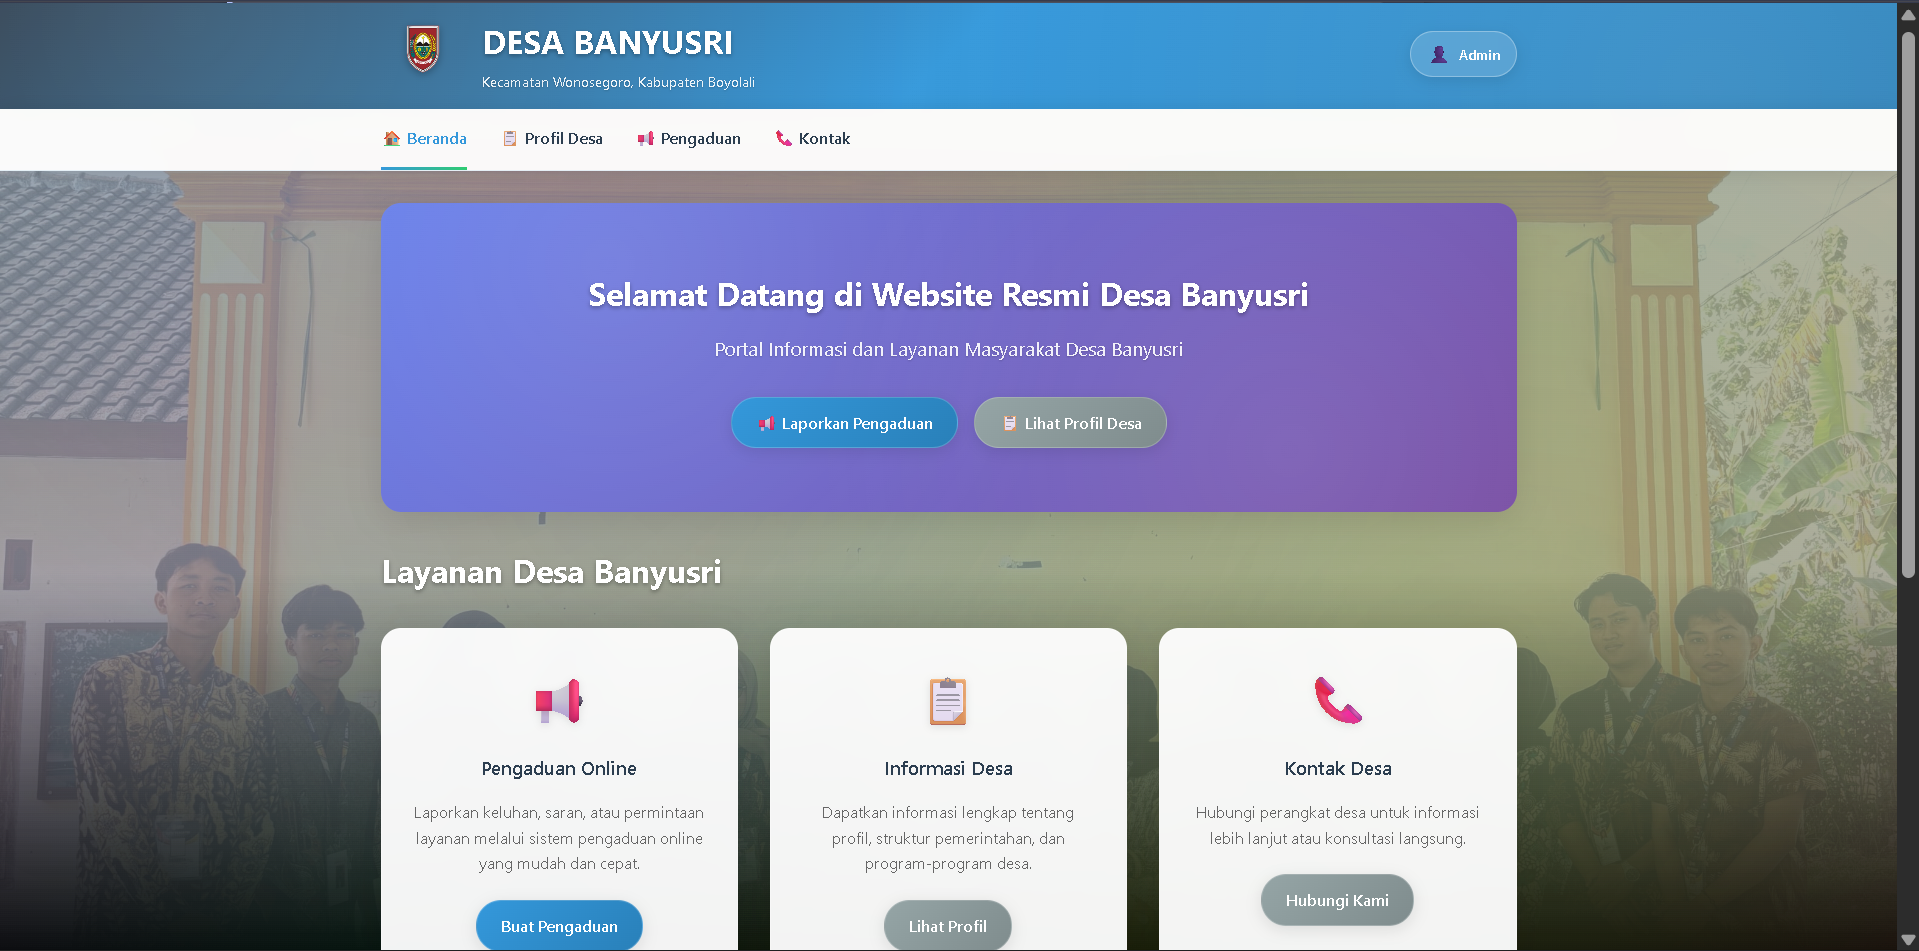1919x951 pixels.
Task: Click the house icon beside Beranda
Action: click(x=391, y=139)
